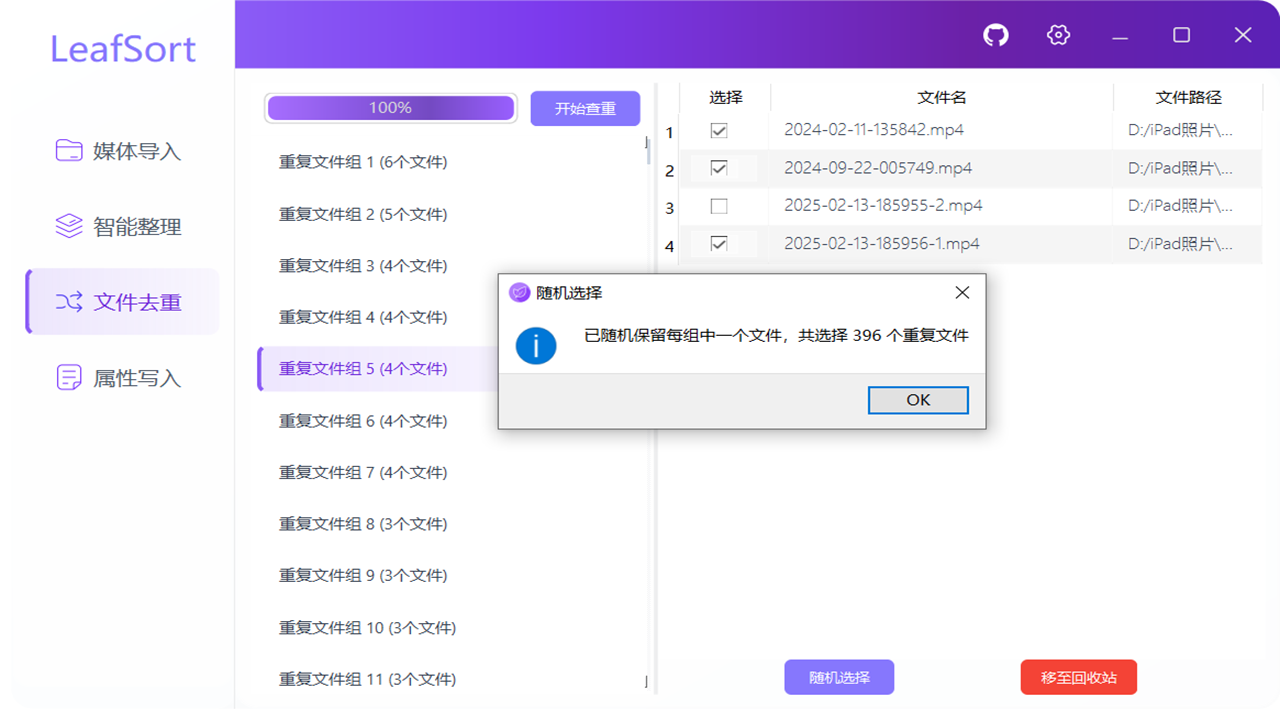Click the 开始查重 button
This screenshot has height=720, width=1280.
585,108
